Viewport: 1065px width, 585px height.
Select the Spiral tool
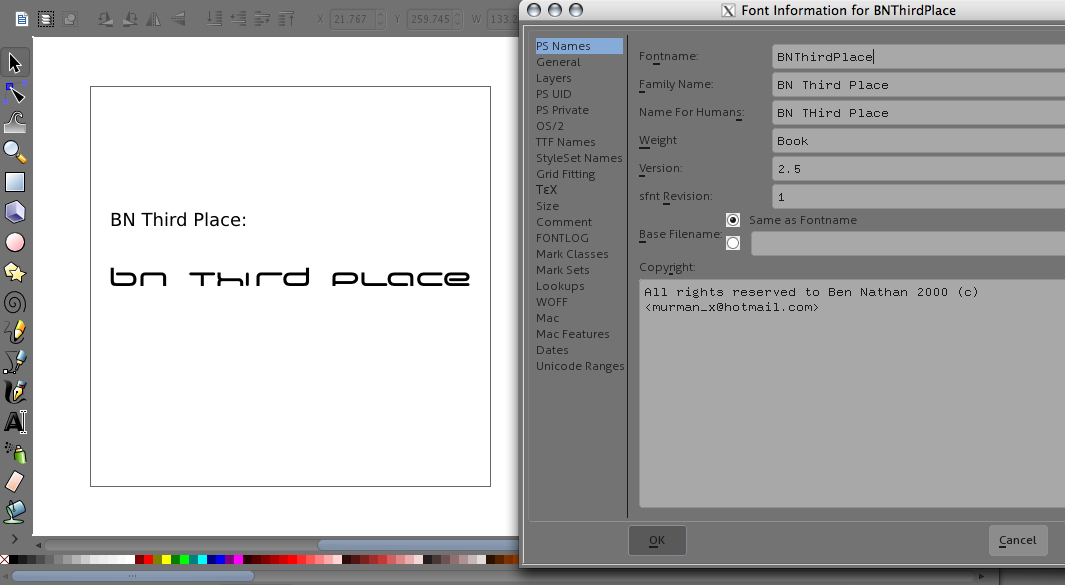pyautogui.click(x=14, y=302)
